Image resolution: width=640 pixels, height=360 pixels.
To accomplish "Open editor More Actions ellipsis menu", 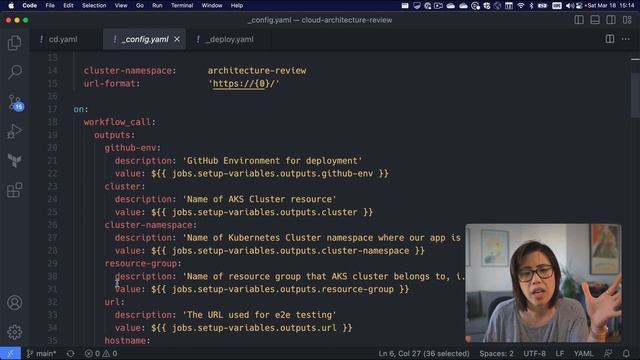I will click(626, 39).
